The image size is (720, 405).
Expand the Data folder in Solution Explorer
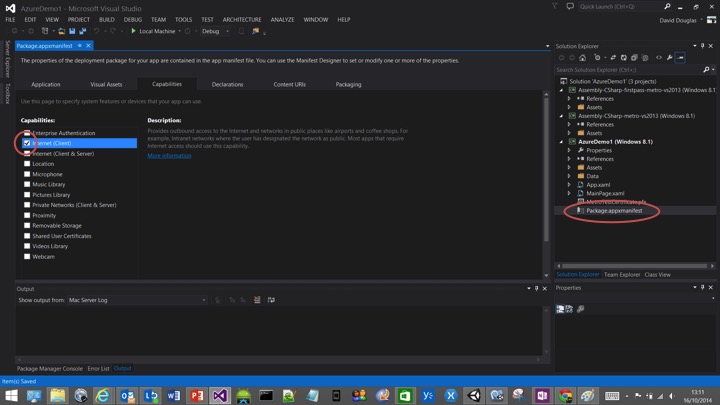(x=569, y=176)
